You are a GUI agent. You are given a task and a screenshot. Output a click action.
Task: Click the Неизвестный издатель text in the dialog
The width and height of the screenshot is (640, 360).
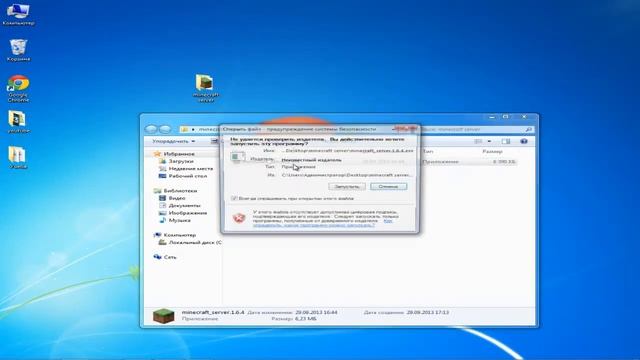point(311,160)
